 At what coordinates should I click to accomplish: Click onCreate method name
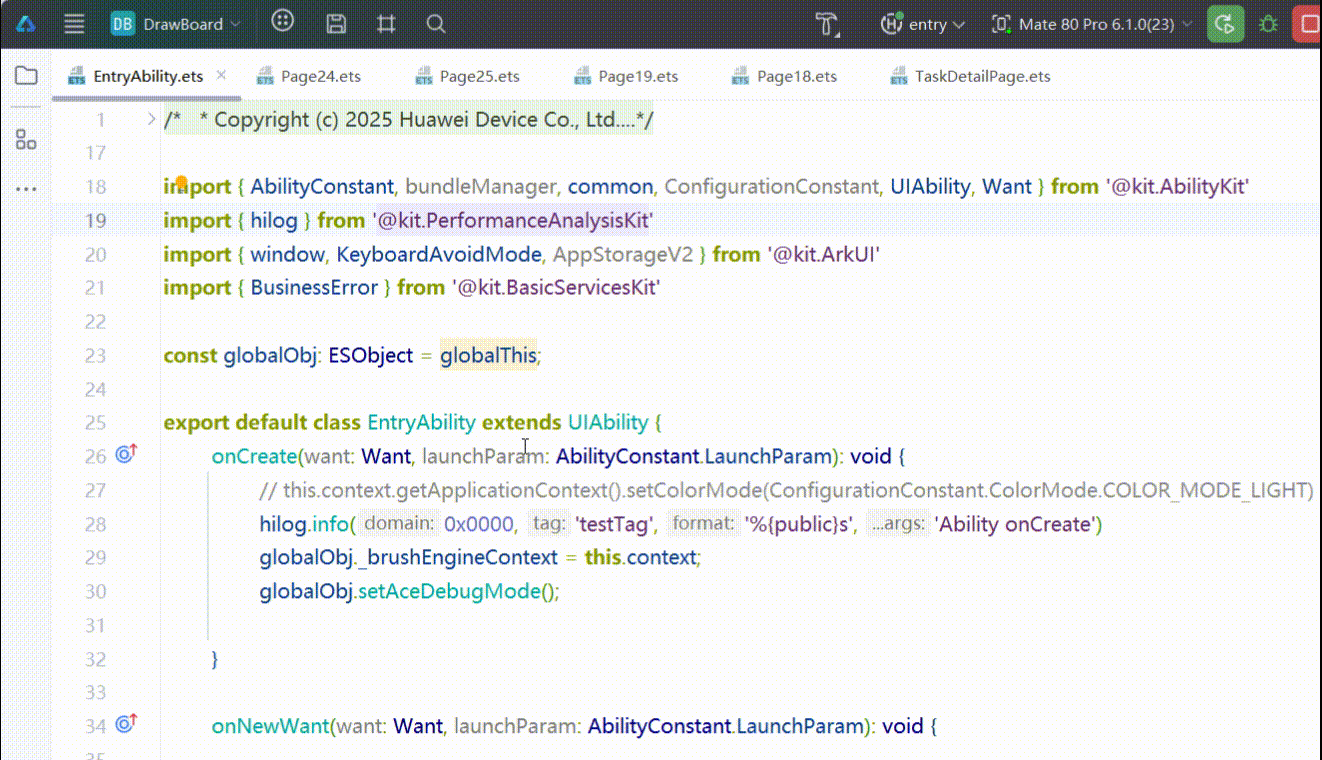click(x=254, y=456)
